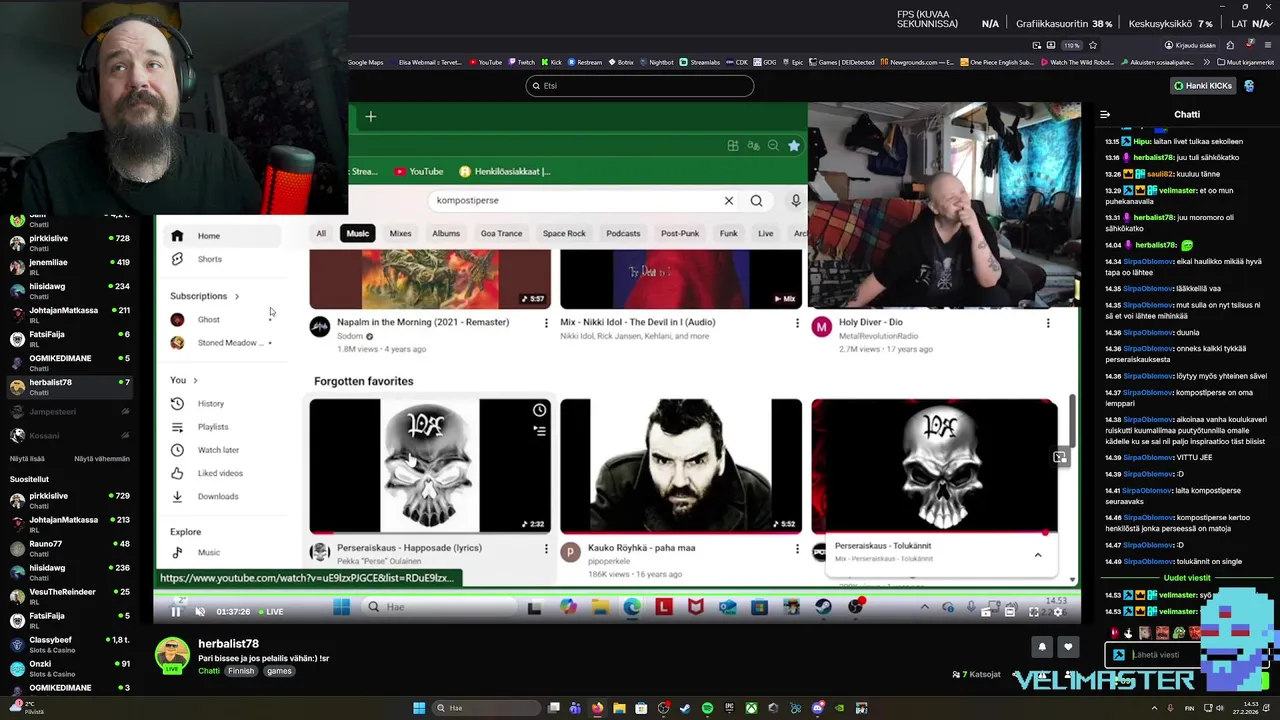Click the Finnish tag under the stream title
The height and width of the screenshot is (720, 1280).
click(x=241, y=671)
